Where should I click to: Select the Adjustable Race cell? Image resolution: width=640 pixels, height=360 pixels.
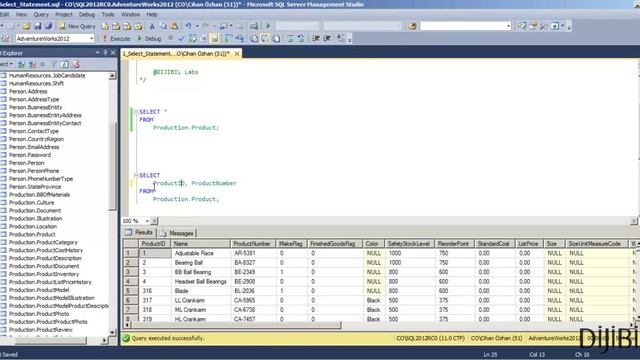(200, 253)
